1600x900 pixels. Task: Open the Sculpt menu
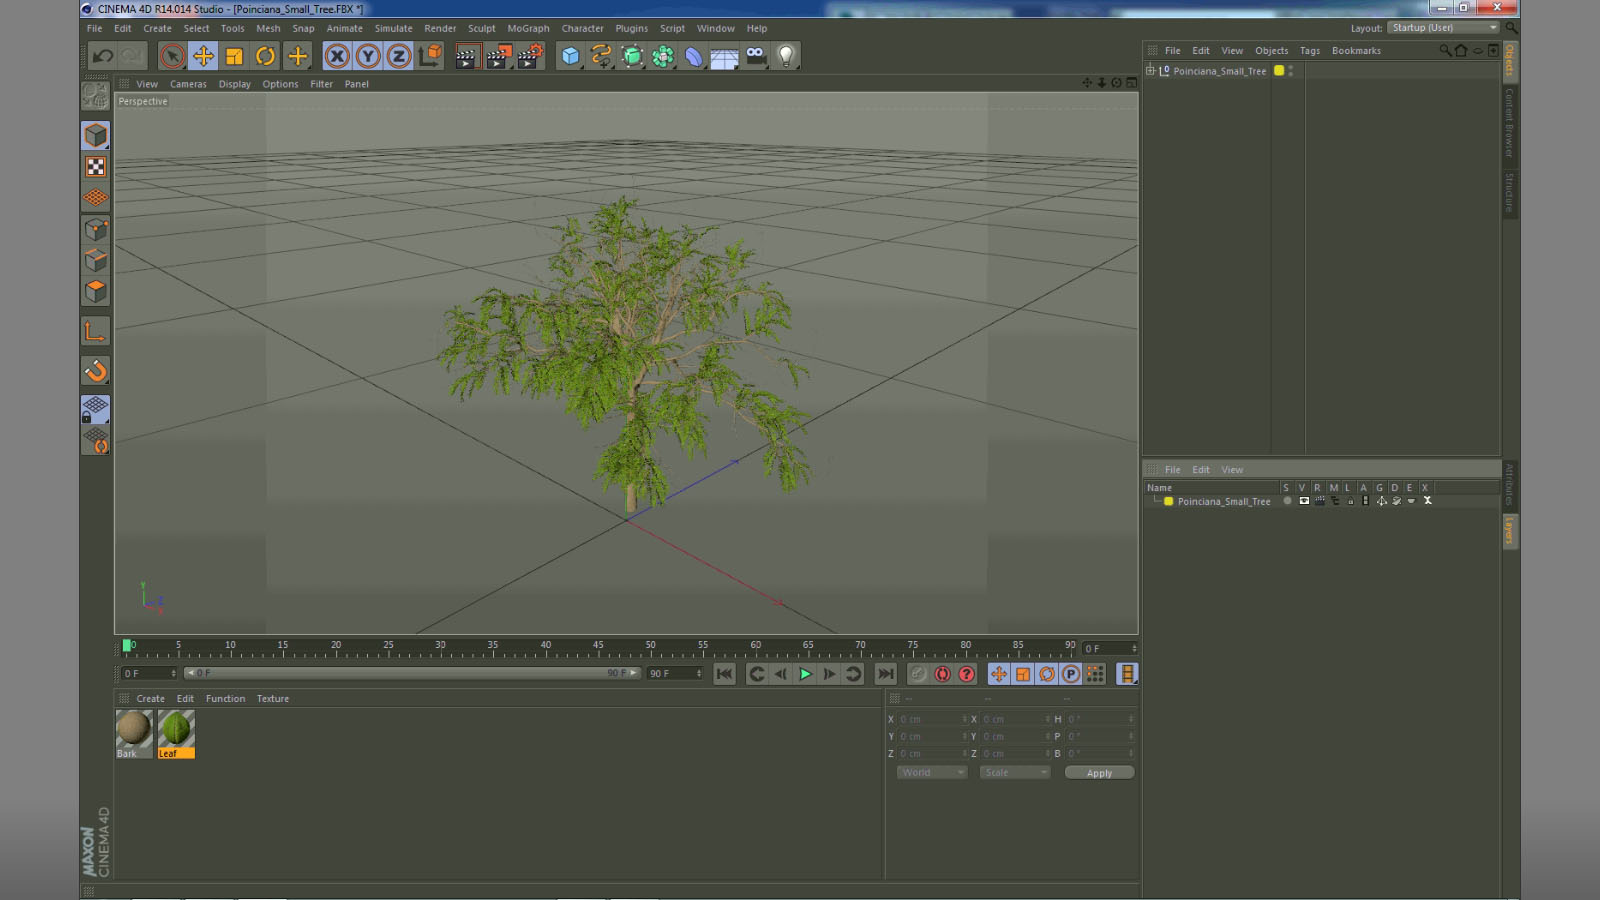tap(482, 29)
